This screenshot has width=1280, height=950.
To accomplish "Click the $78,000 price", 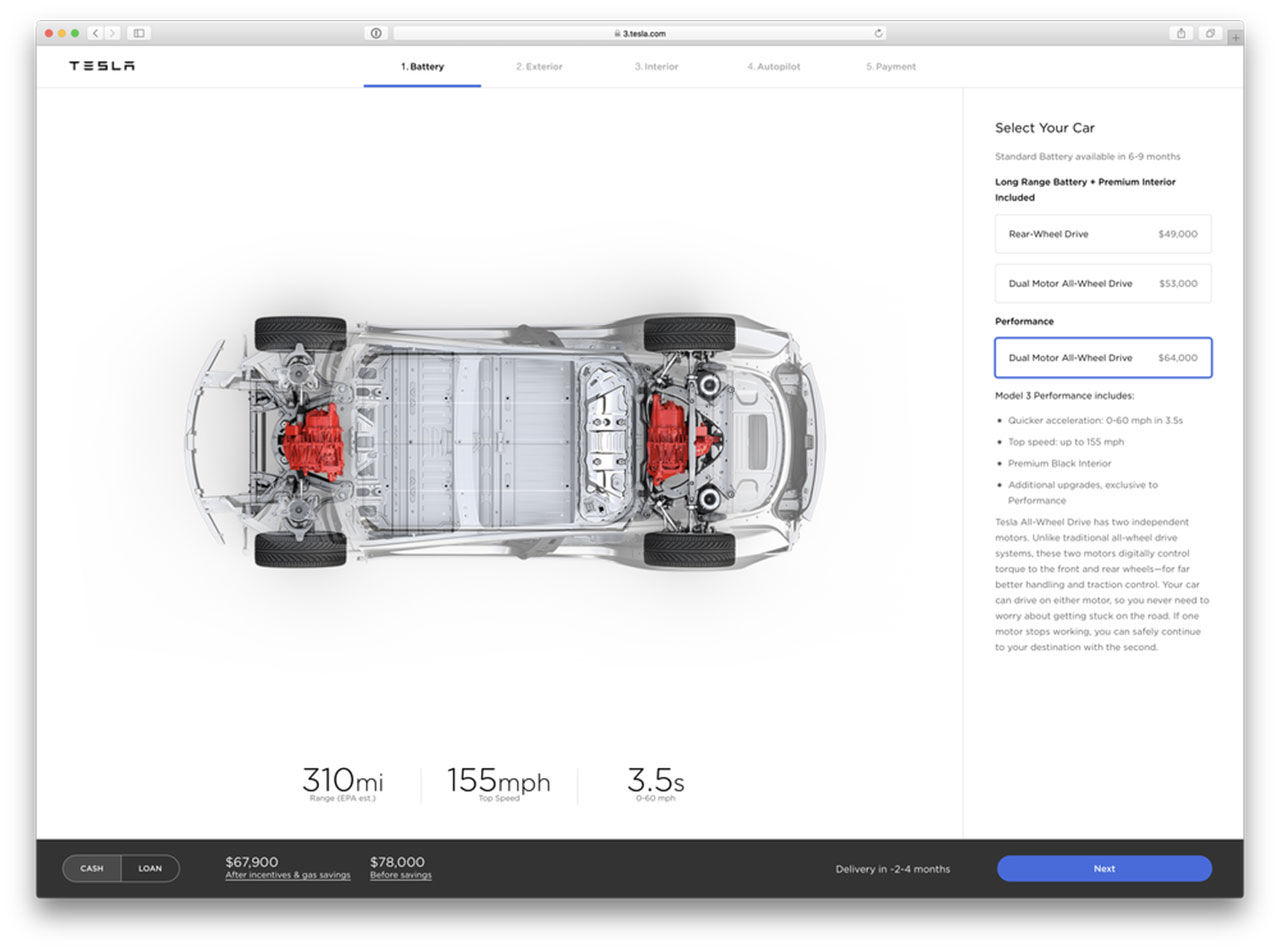I will pyautogui.click(x=397, y=862).
